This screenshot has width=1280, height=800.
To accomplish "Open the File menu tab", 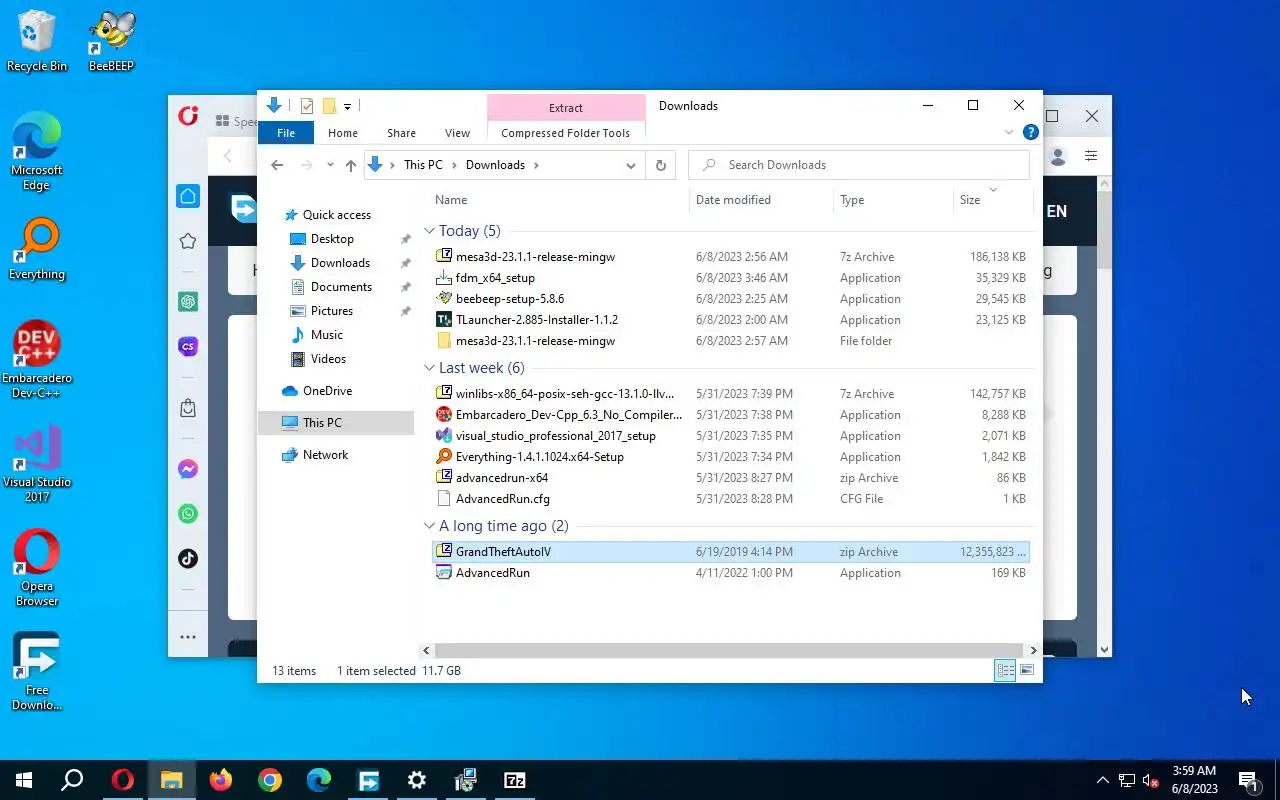I will (x=286, y=133).
